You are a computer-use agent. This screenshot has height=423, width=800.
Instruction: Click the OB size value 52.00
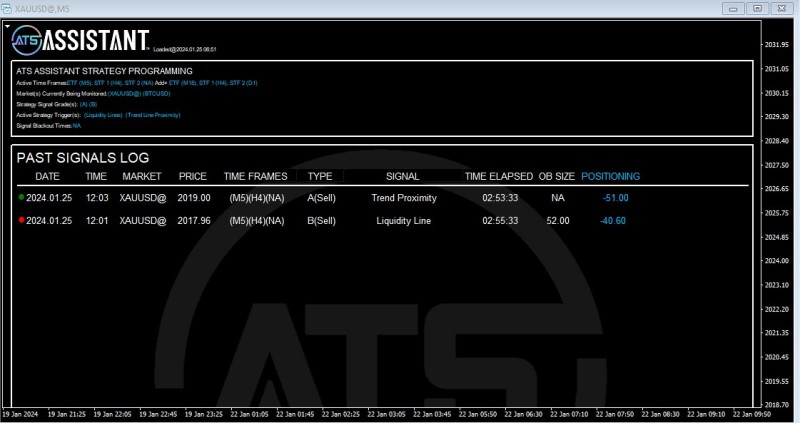[558, 221]
